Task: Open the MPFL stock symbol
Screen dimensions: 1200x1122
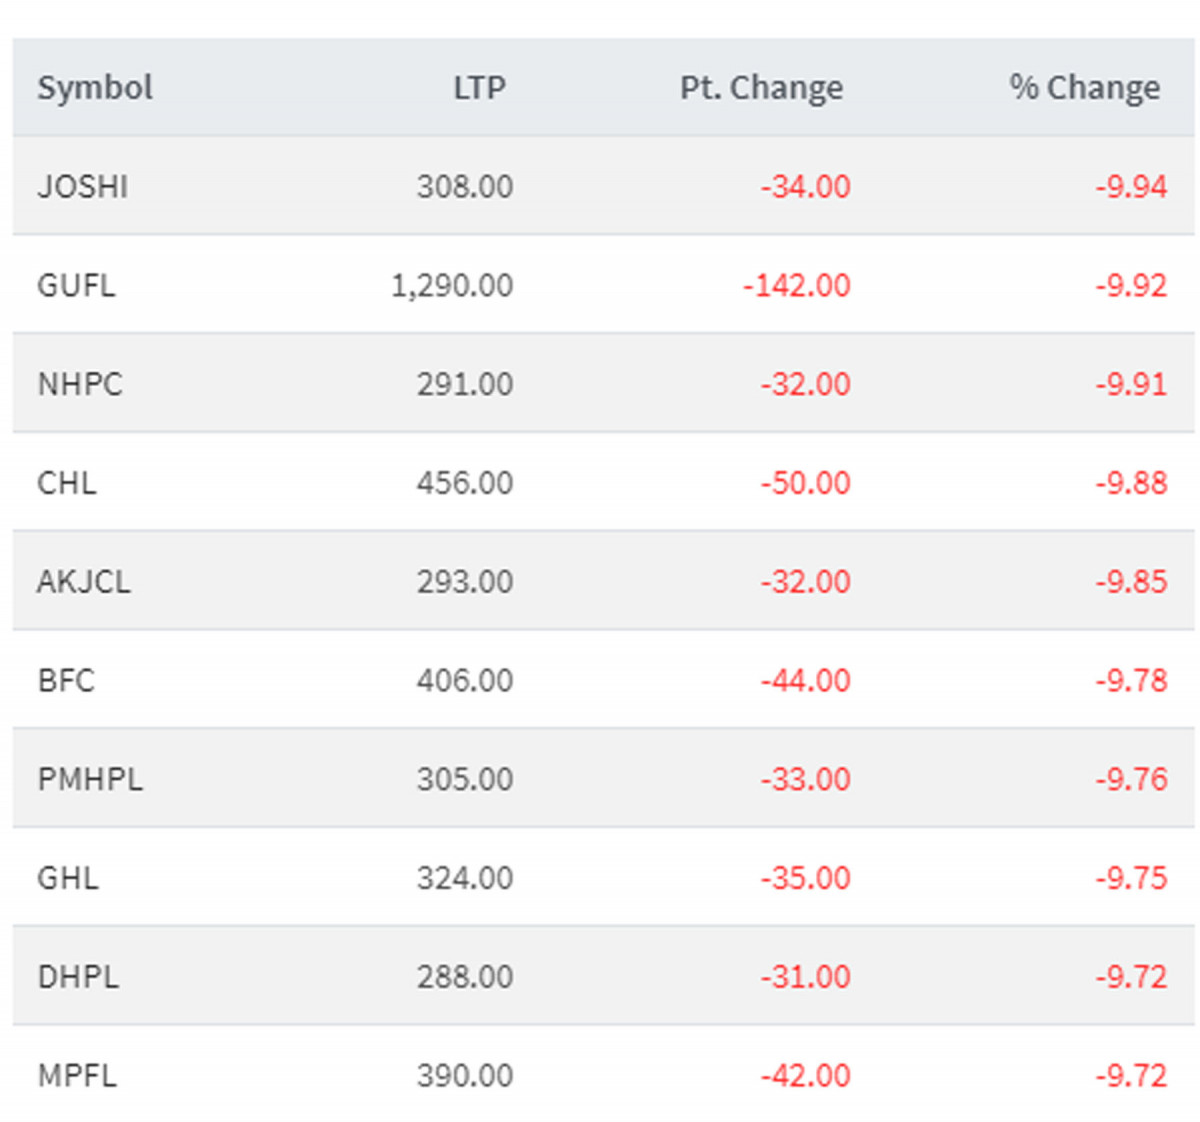Action: pyautogui.click(x=77, y=1076)
